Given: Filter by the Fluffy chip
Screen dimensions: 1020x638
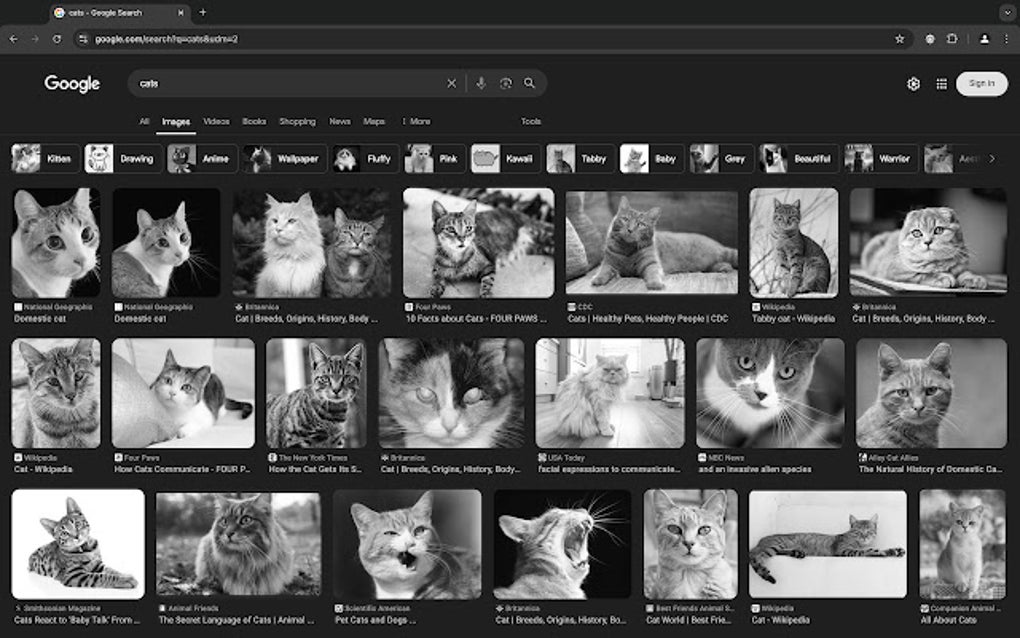Looking at the screenshot, I should pos(364,159).
